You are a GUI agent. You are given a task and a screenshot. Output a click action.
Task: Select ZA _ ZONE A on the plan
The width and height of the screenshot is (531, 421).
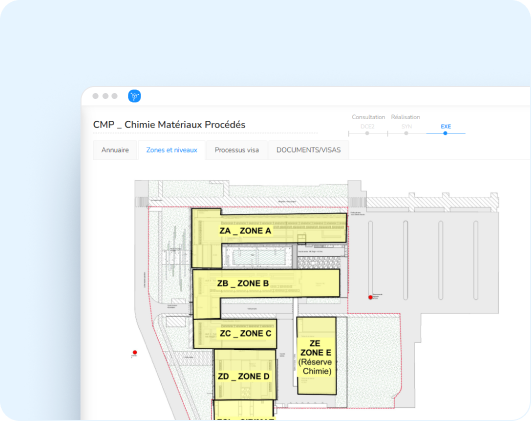[x=245, y=231]
